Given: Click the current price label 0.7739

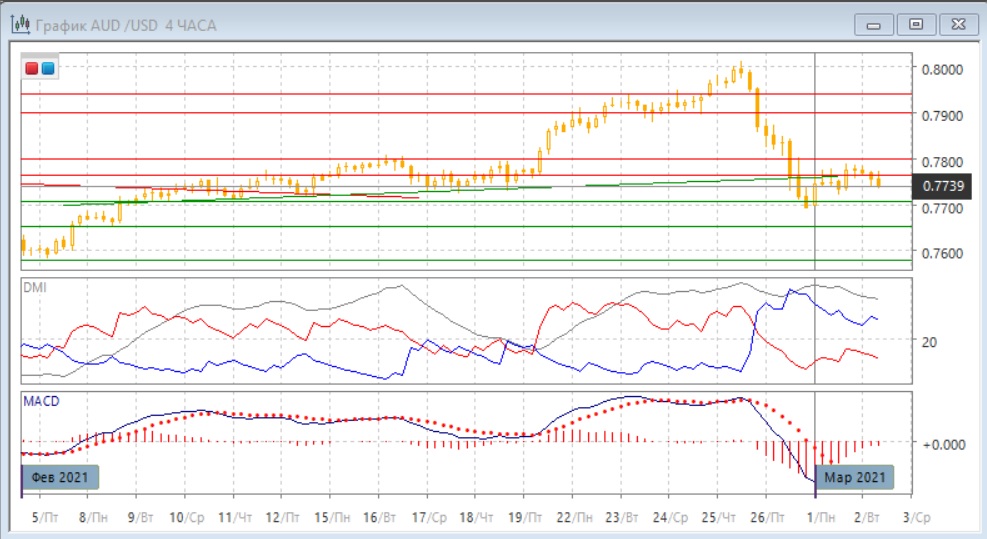Looking at the screenshot, I should tap(943, 186).
